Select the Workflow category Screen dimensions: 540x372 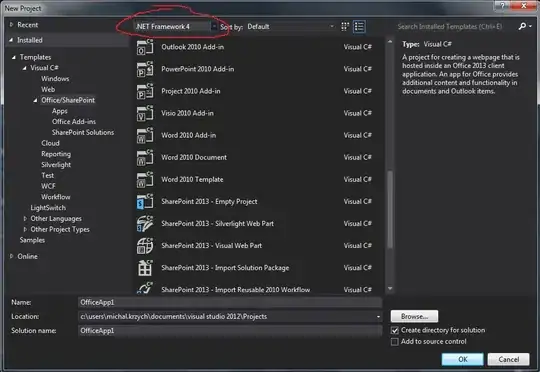click(55, 197)
